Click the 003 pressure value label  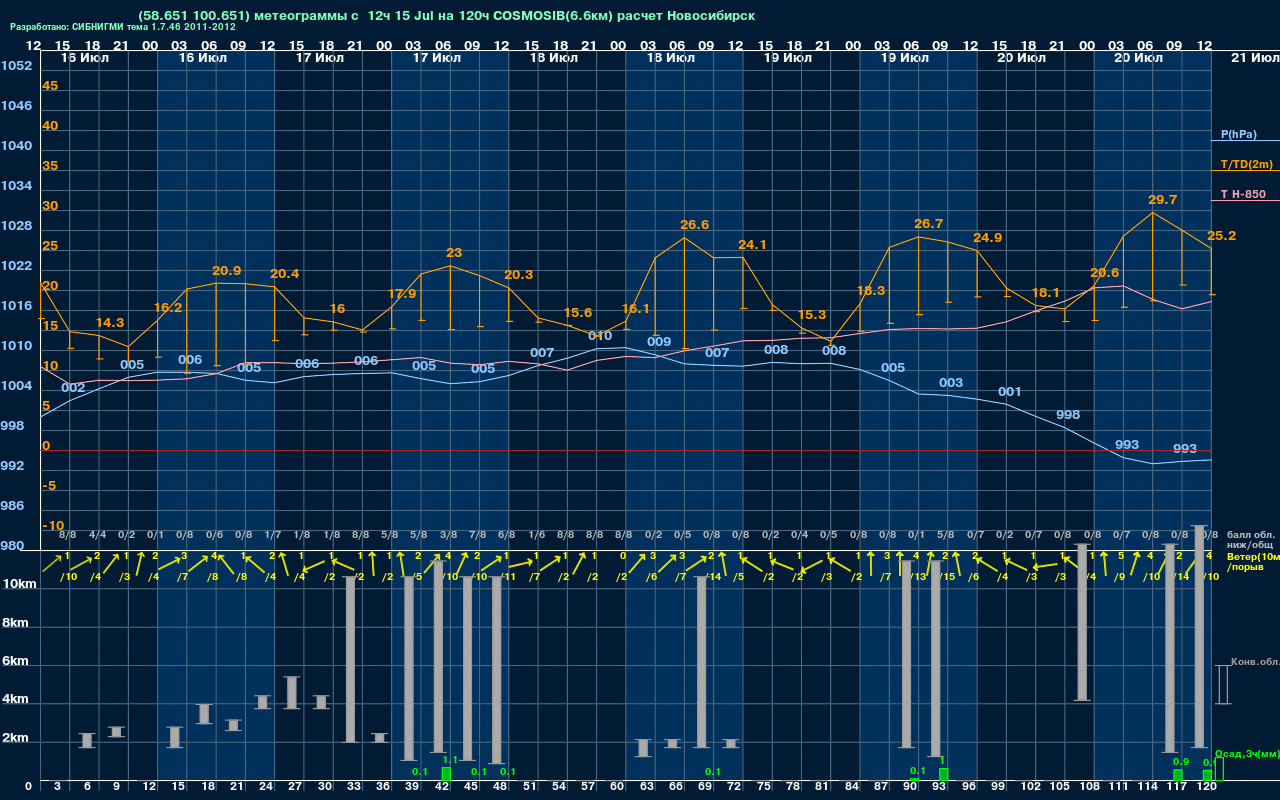click(x=951, y=383)
